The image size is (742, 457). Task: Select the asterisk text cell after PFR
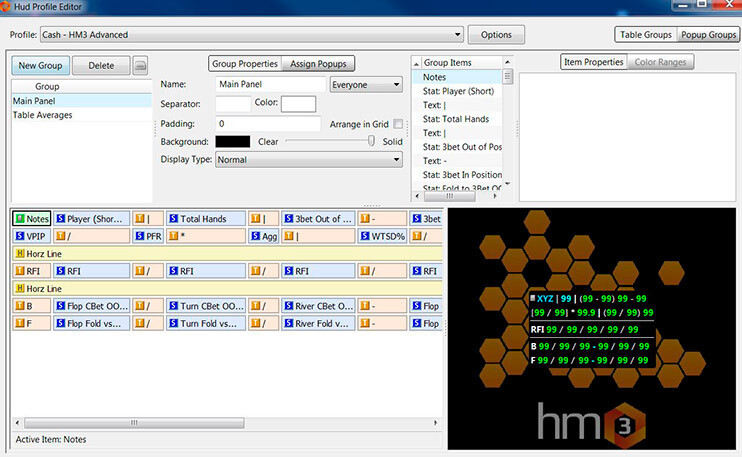tap(206, 236)
